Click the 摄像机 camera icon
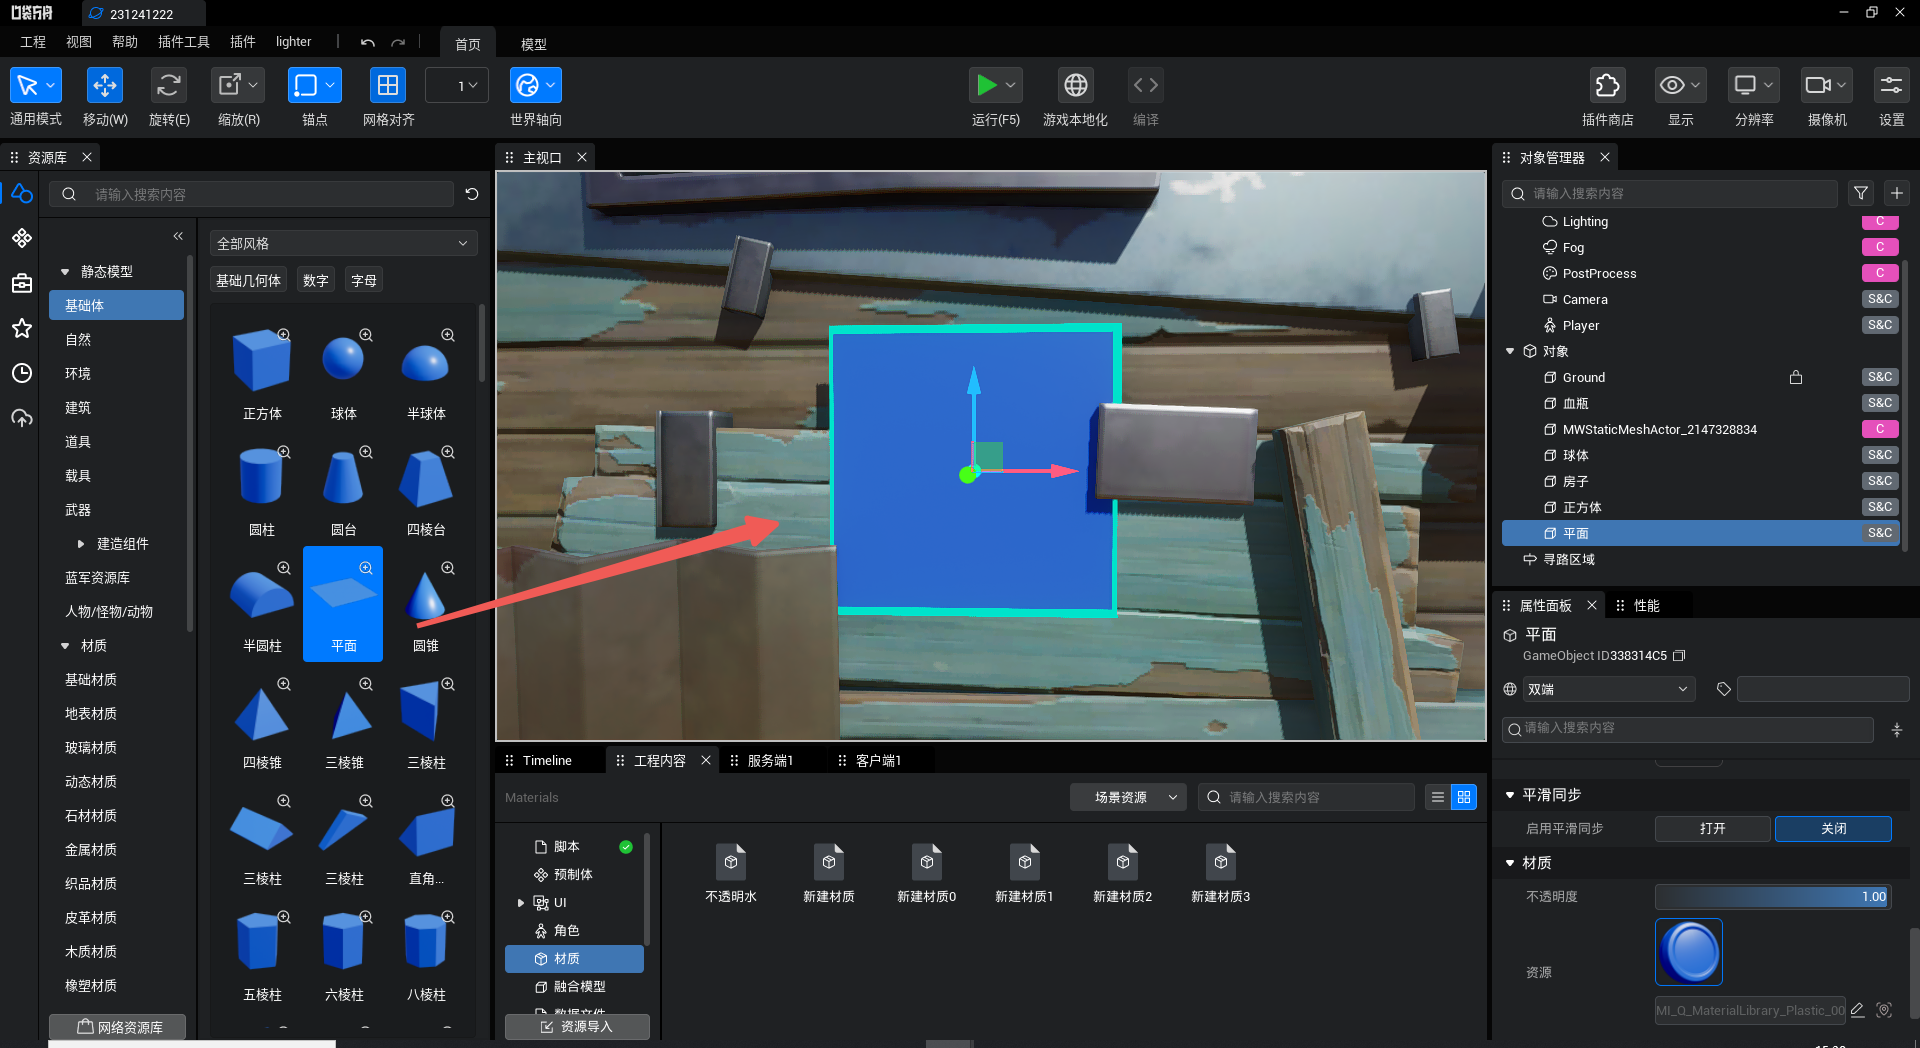 pyautogui.click(x=1818, y=86)
